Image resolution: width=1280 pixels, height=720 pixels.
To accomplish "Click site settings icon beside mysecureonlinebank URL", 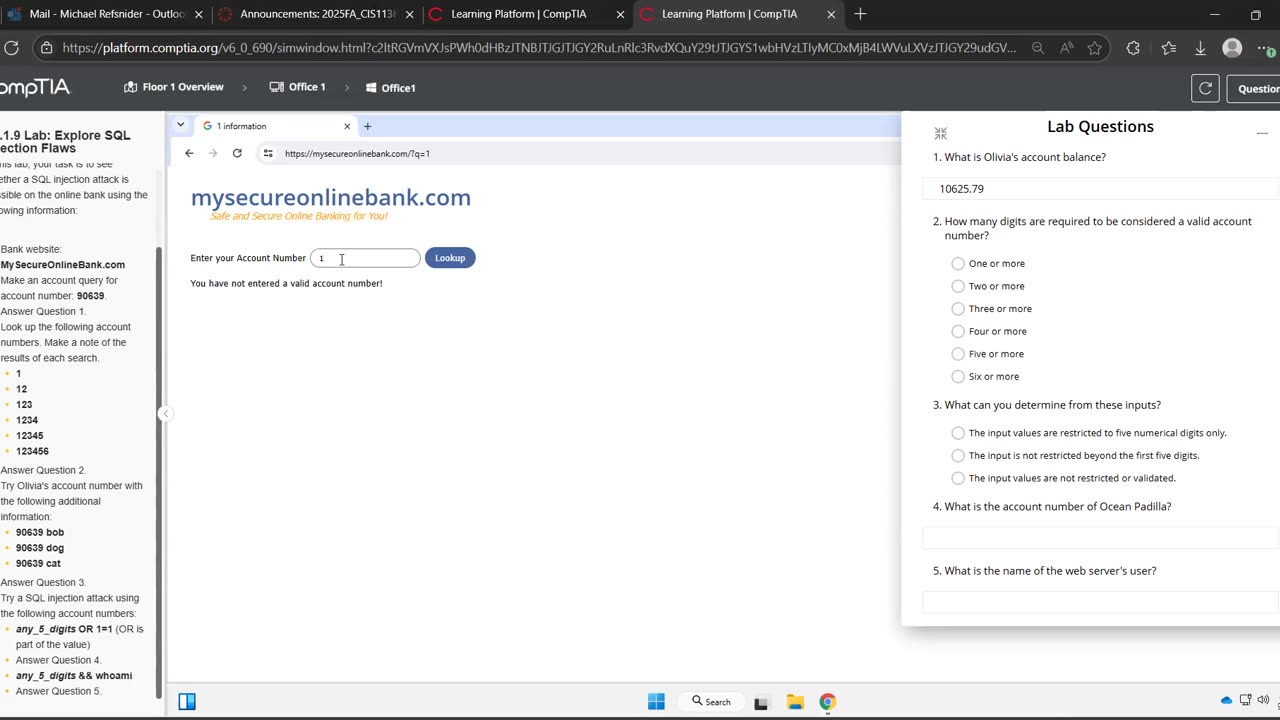I will tap(268, 153).
